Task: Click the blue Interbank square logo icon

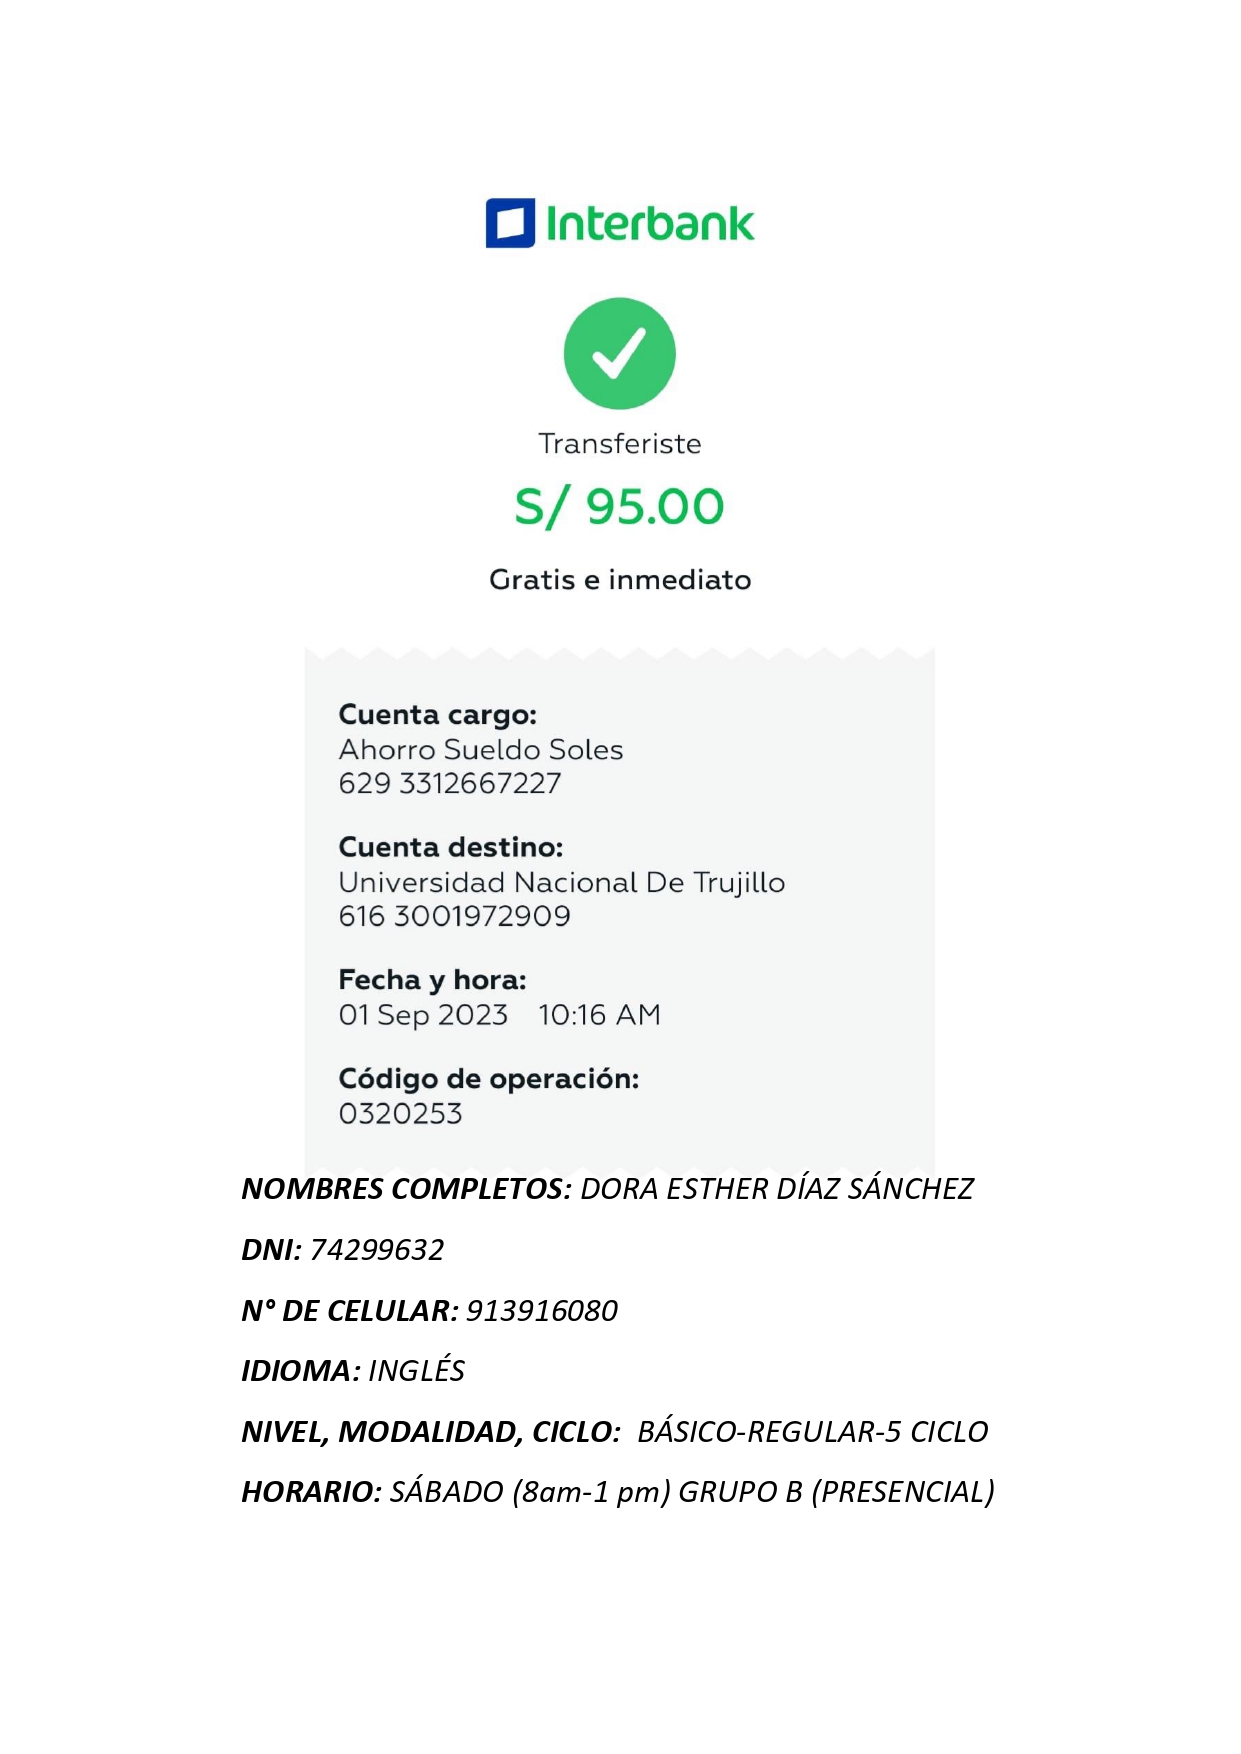Action: (510, 223)
